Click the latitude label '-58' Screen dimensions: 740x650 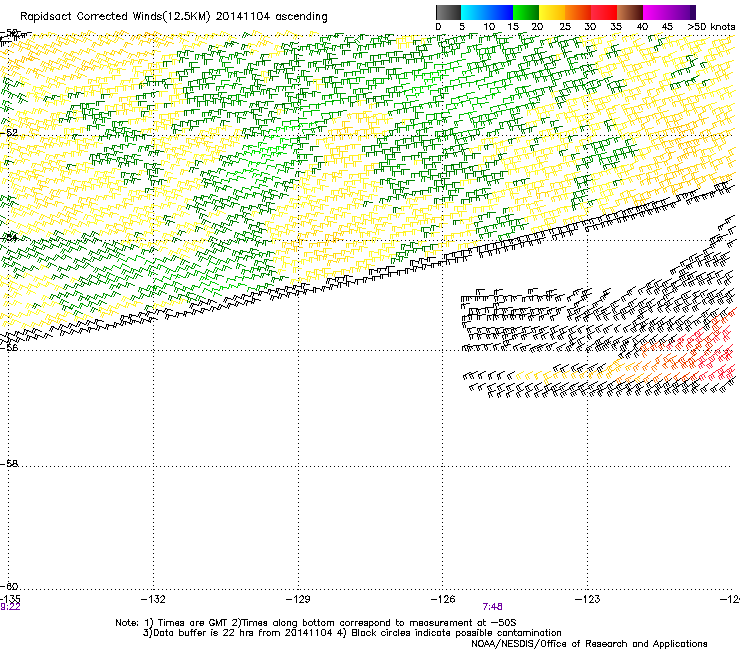(9, 464)
